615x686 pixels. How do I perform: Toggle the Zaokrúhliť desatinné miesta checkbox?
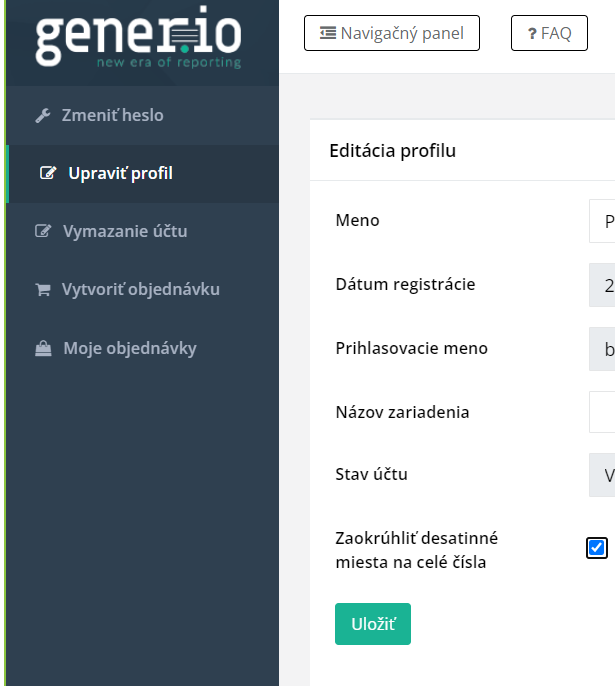[x=597, y=547]
